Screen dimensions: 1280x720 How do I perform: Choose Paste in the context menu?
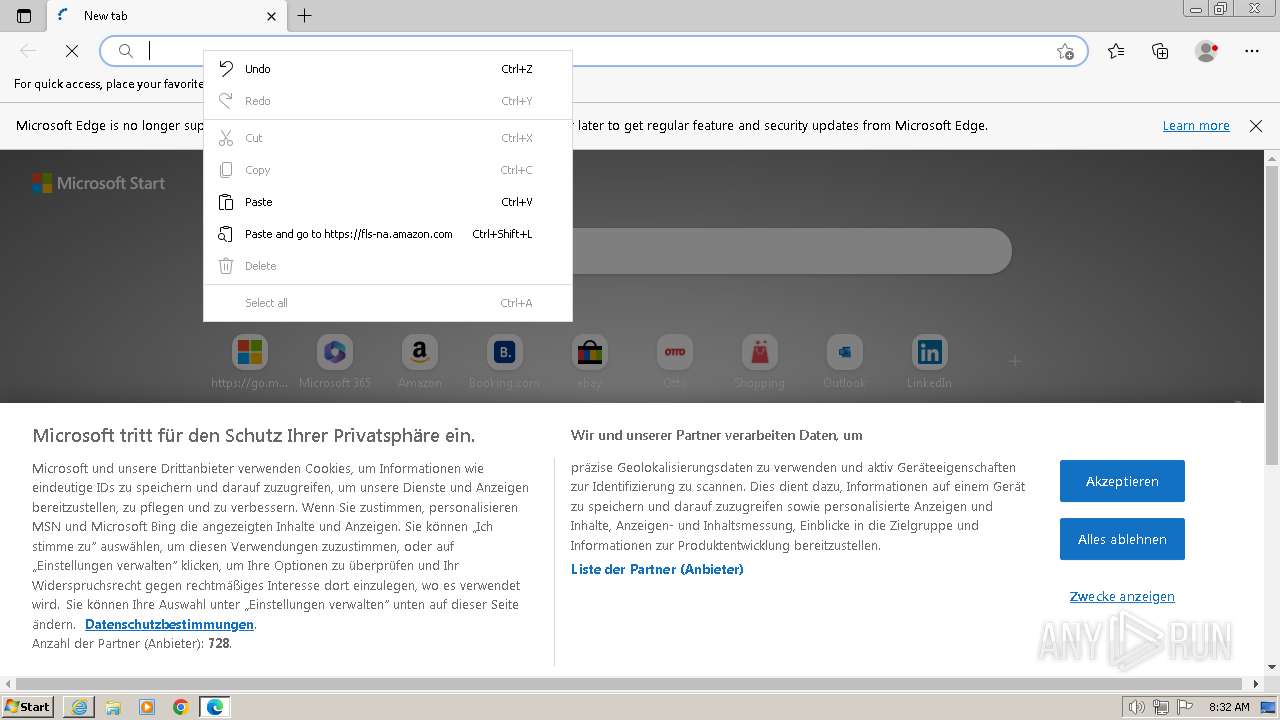[388, 202]
